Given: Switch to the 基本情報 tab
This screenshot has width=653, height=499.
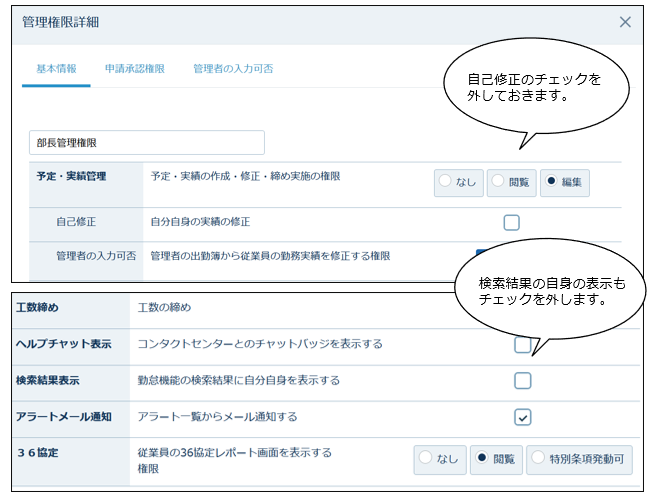Looking at the screenshot, I should pos(56,69).
